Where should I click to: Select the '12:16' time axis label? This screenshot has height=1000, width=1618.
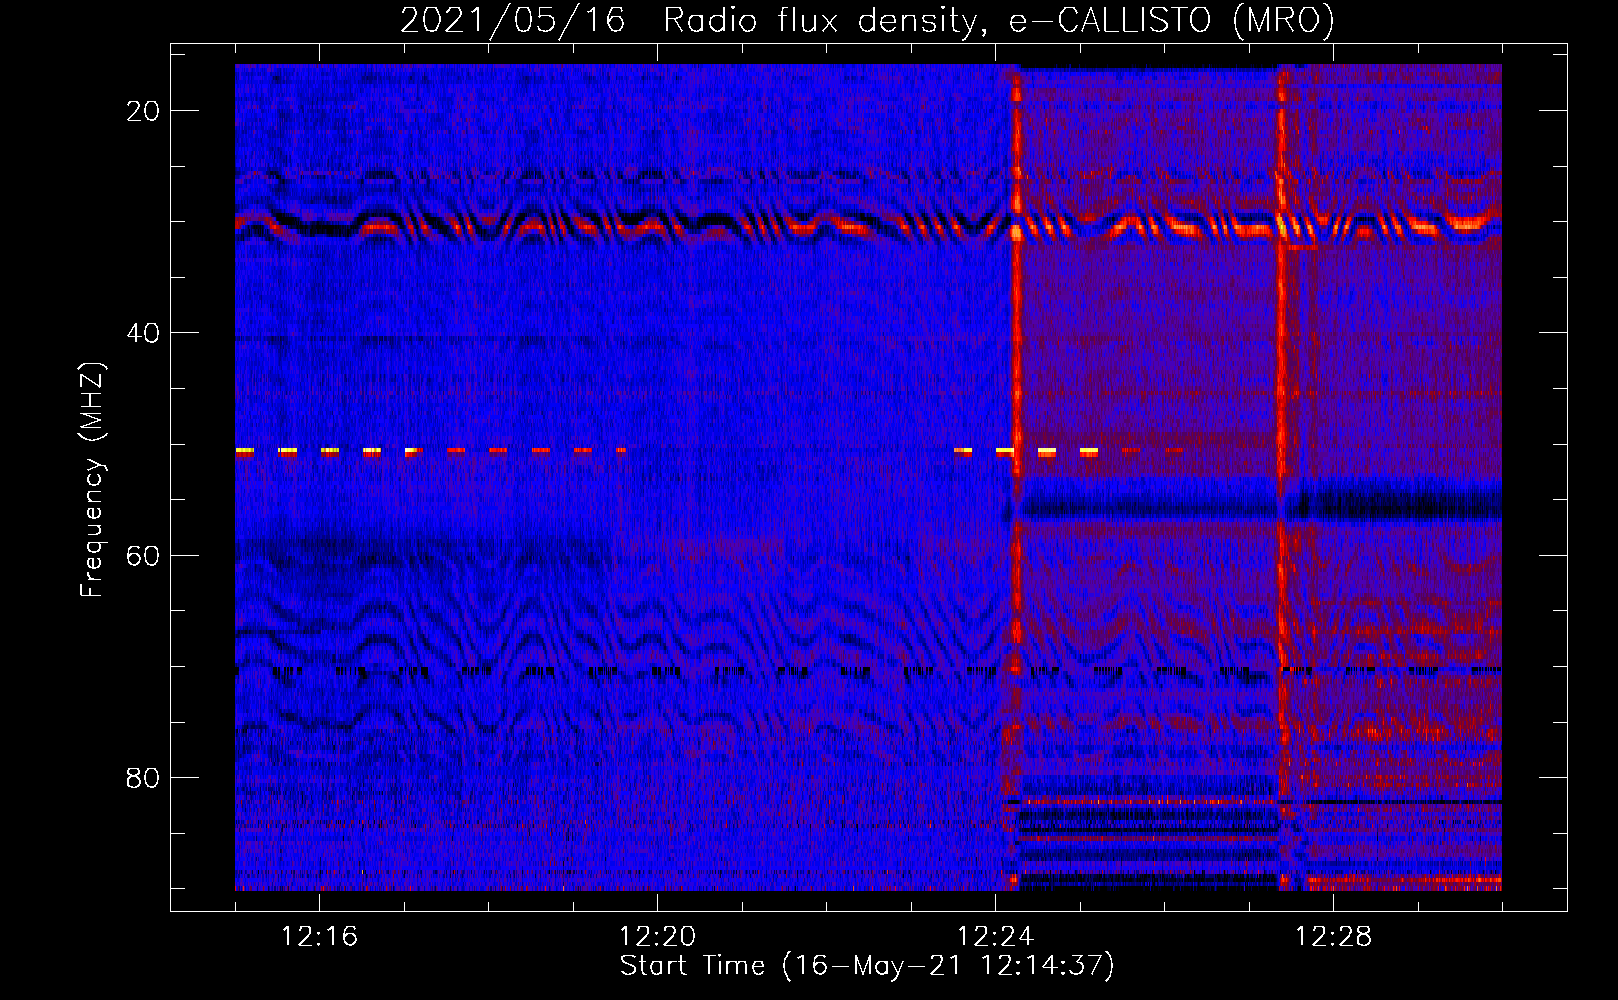[x=319, y=937]
